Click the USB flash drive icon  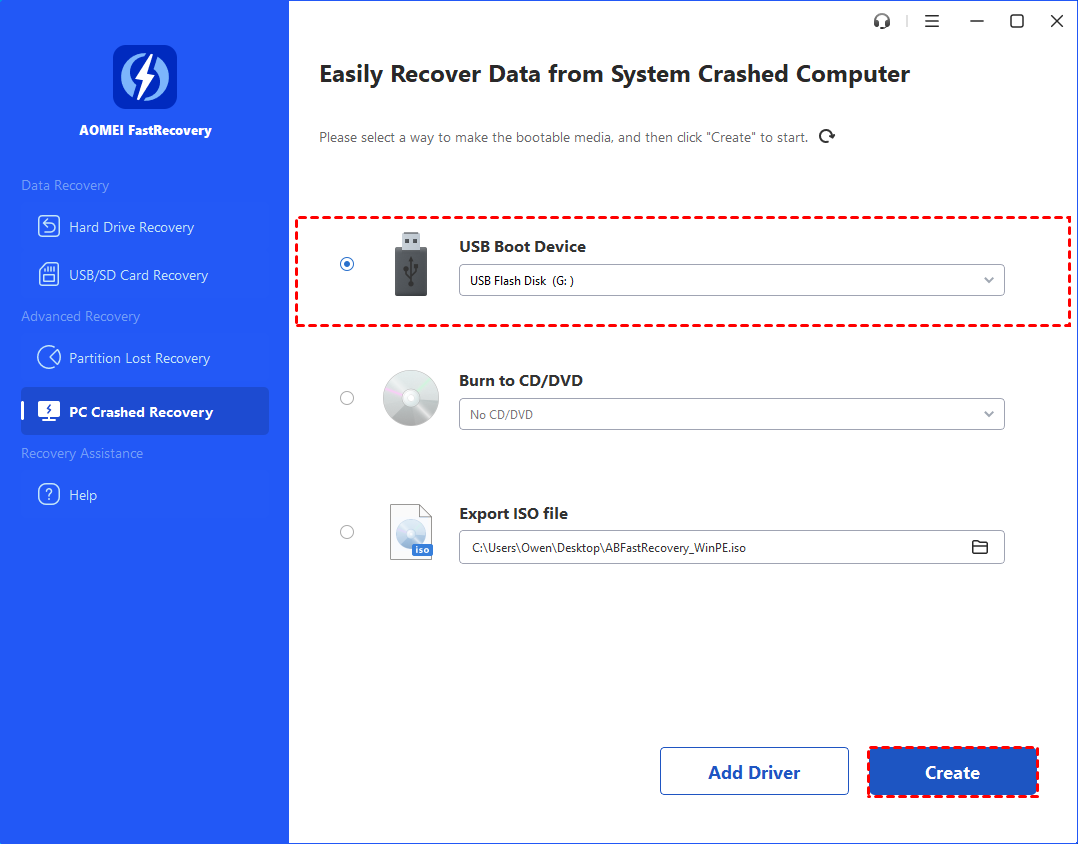410,265
